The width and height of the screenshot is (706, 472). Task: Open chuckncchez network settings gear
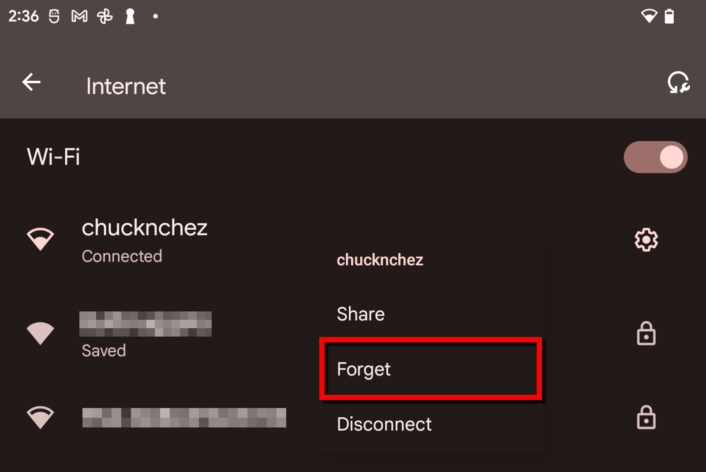click(646, 240)
